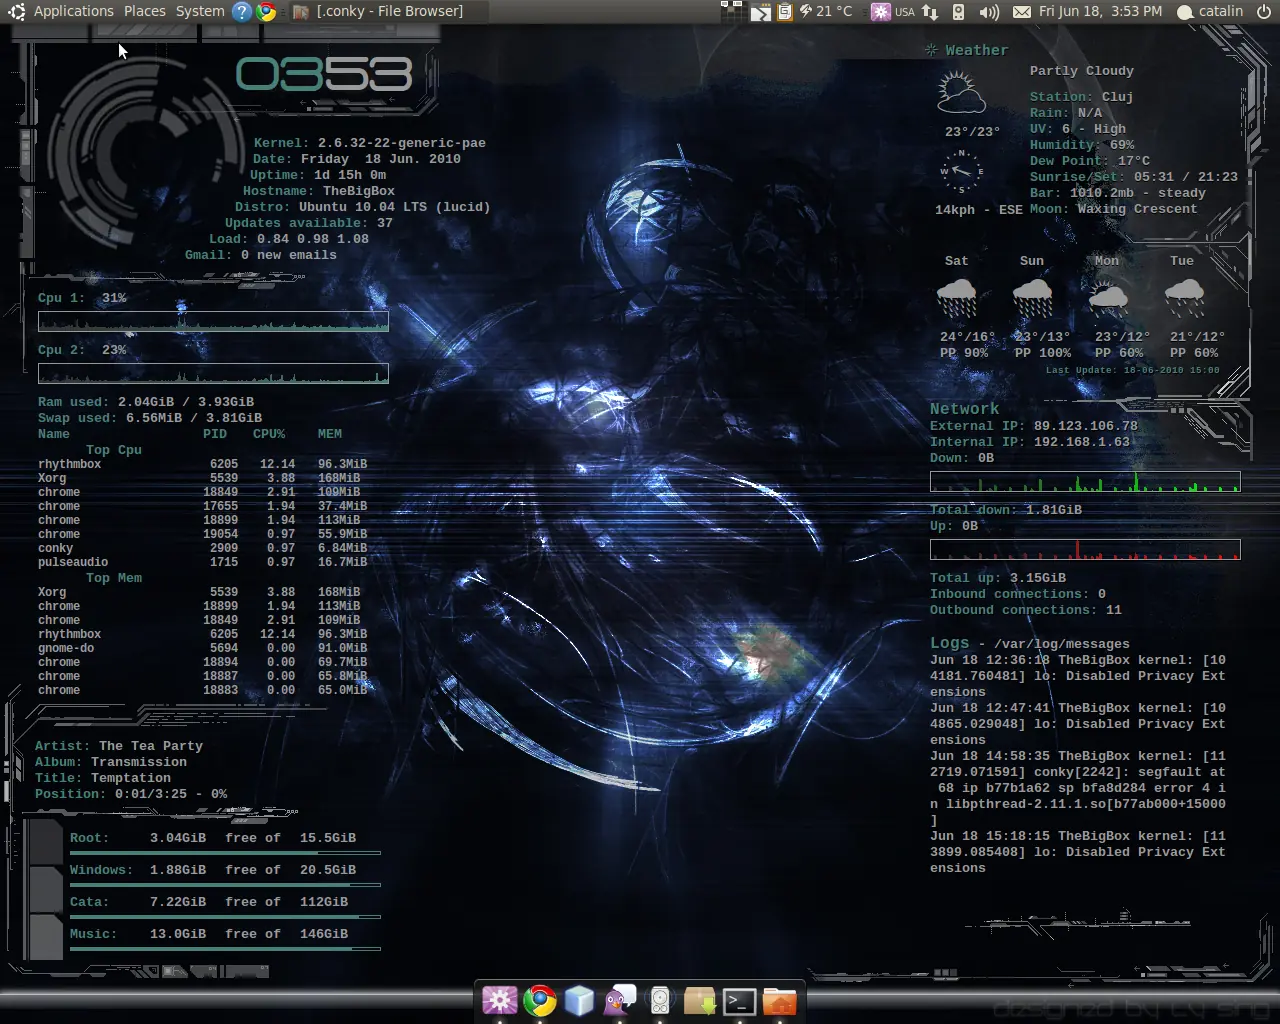Click the External IP: 89.123.106.78 line
The image size is (1280, 1024).
coord(1034,426)
